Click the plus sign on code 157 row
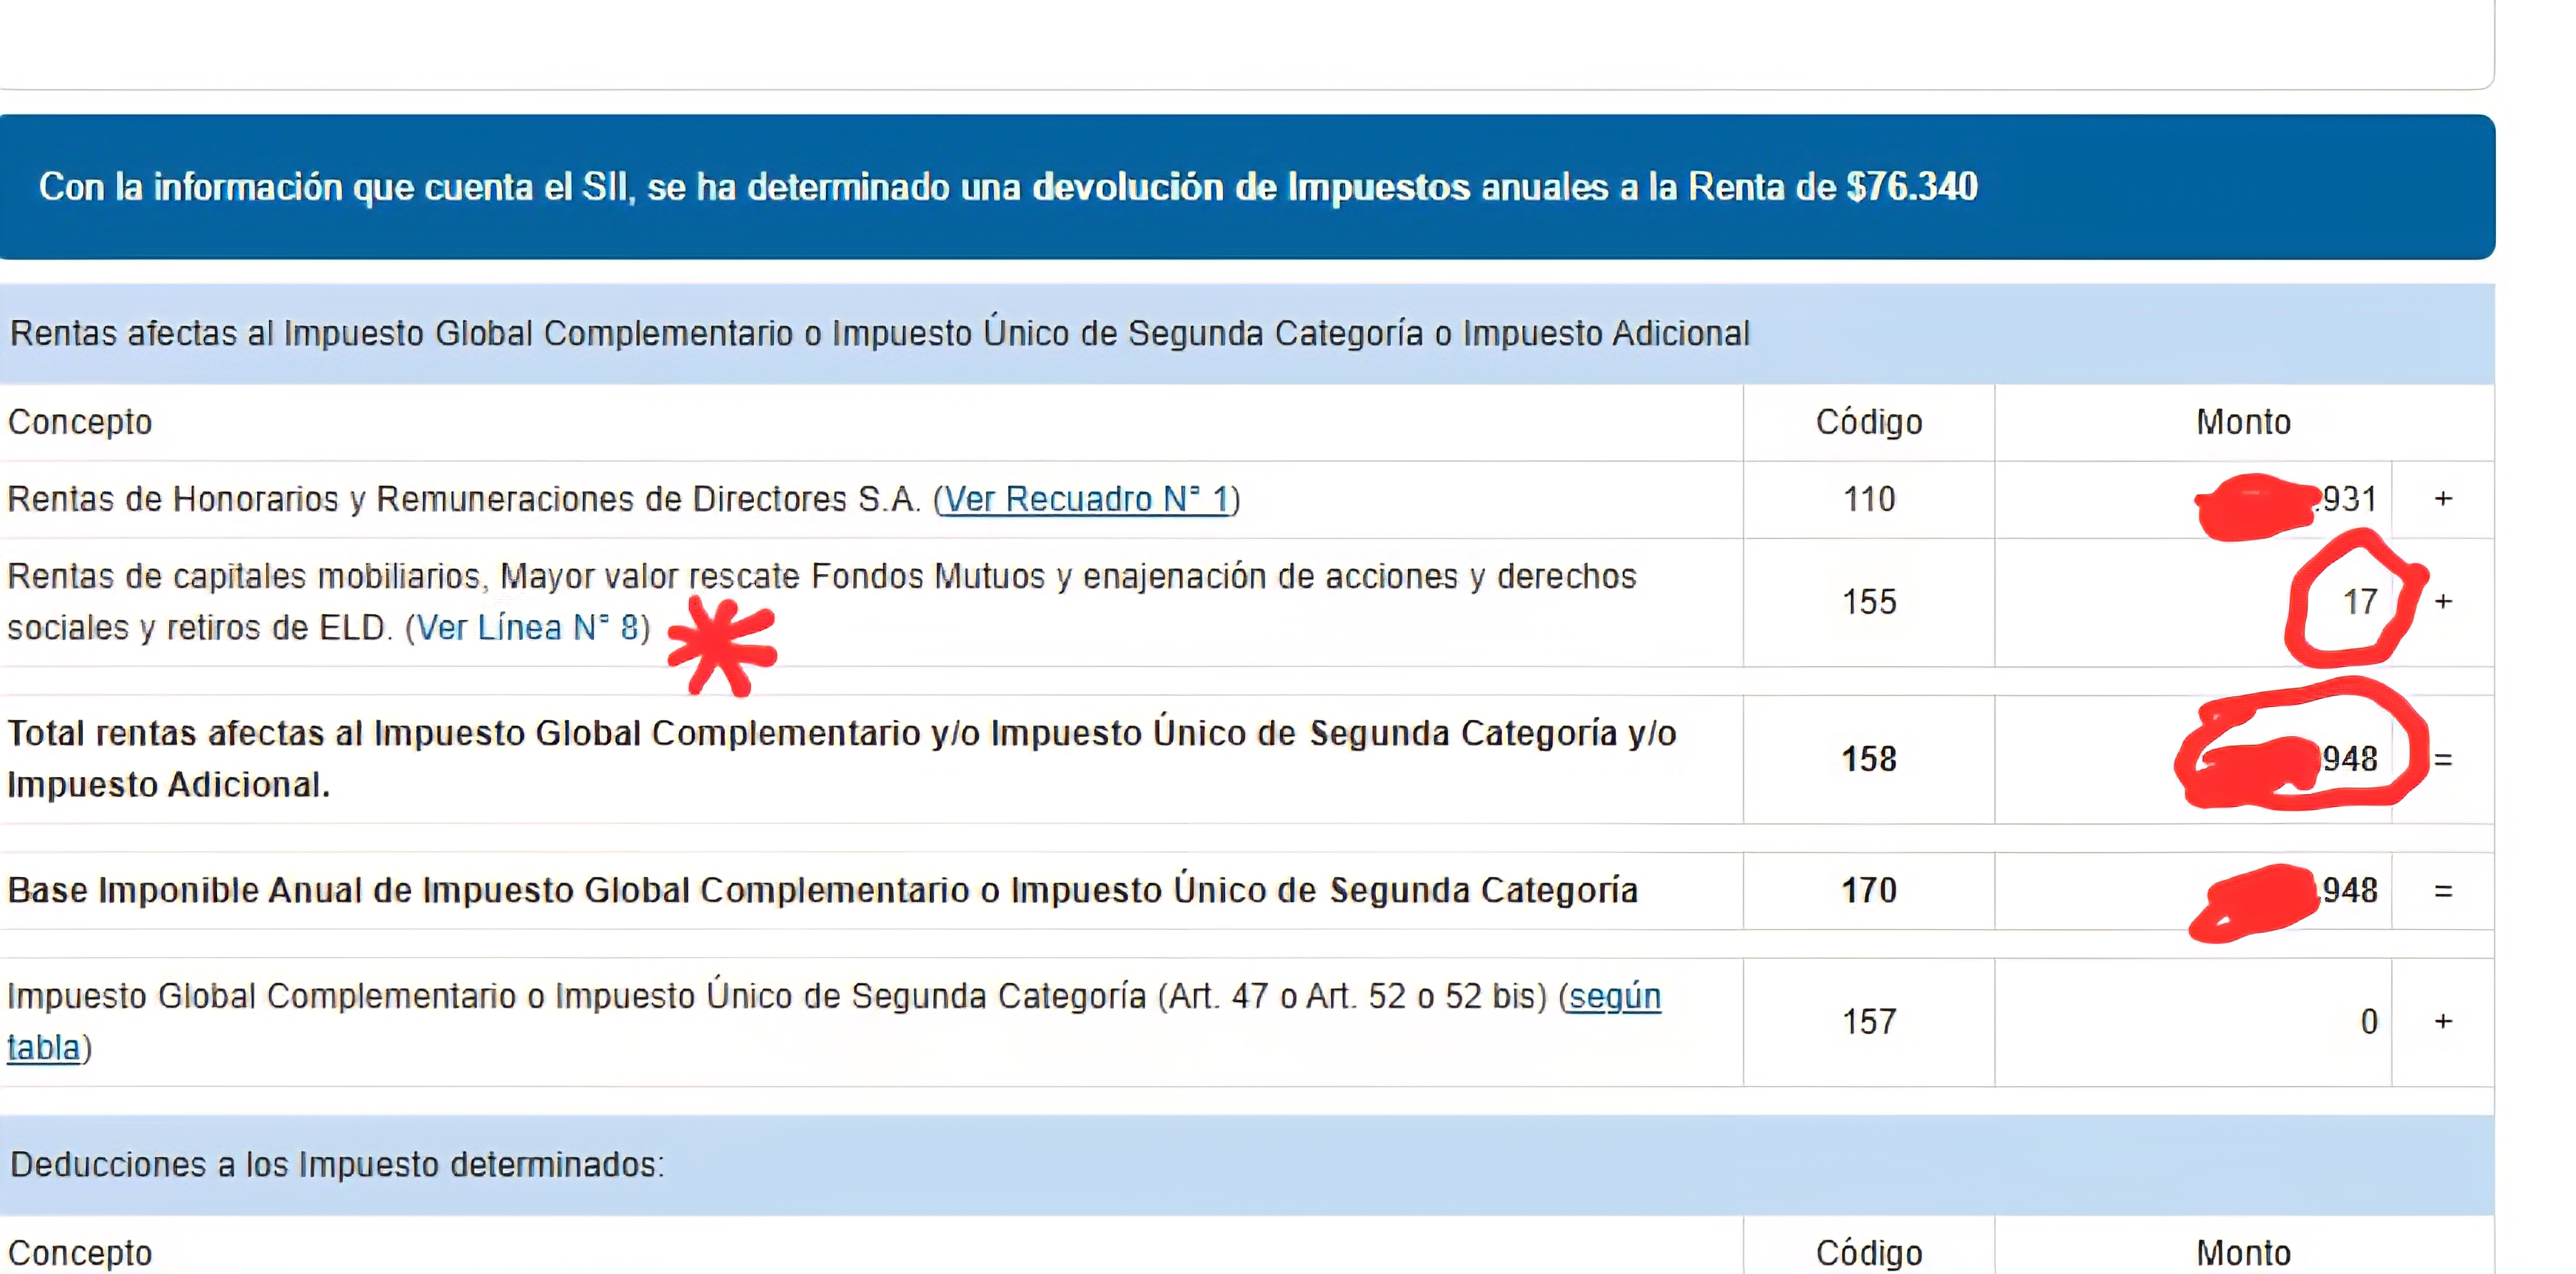2576x1274 pixels. pos(2443,1022)
